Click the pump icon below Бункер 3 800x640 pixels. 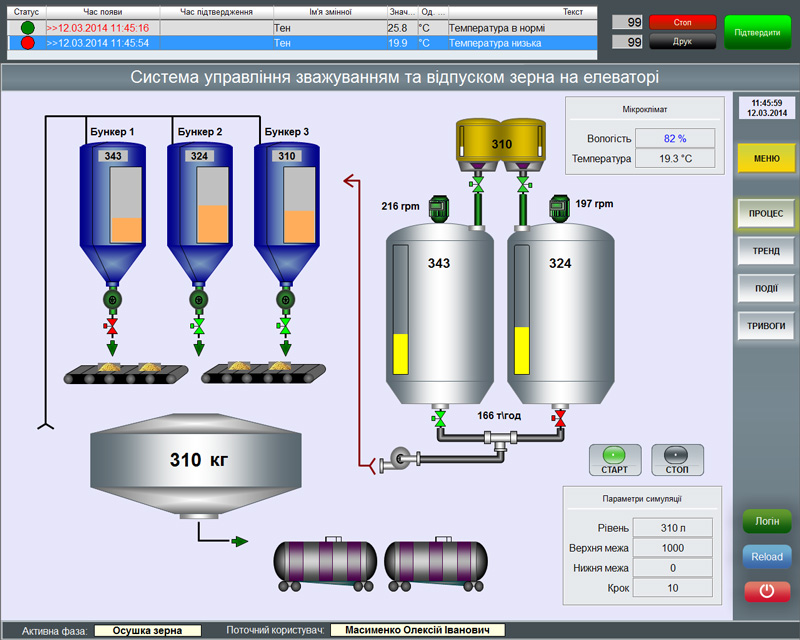click(x=286, y=300)
